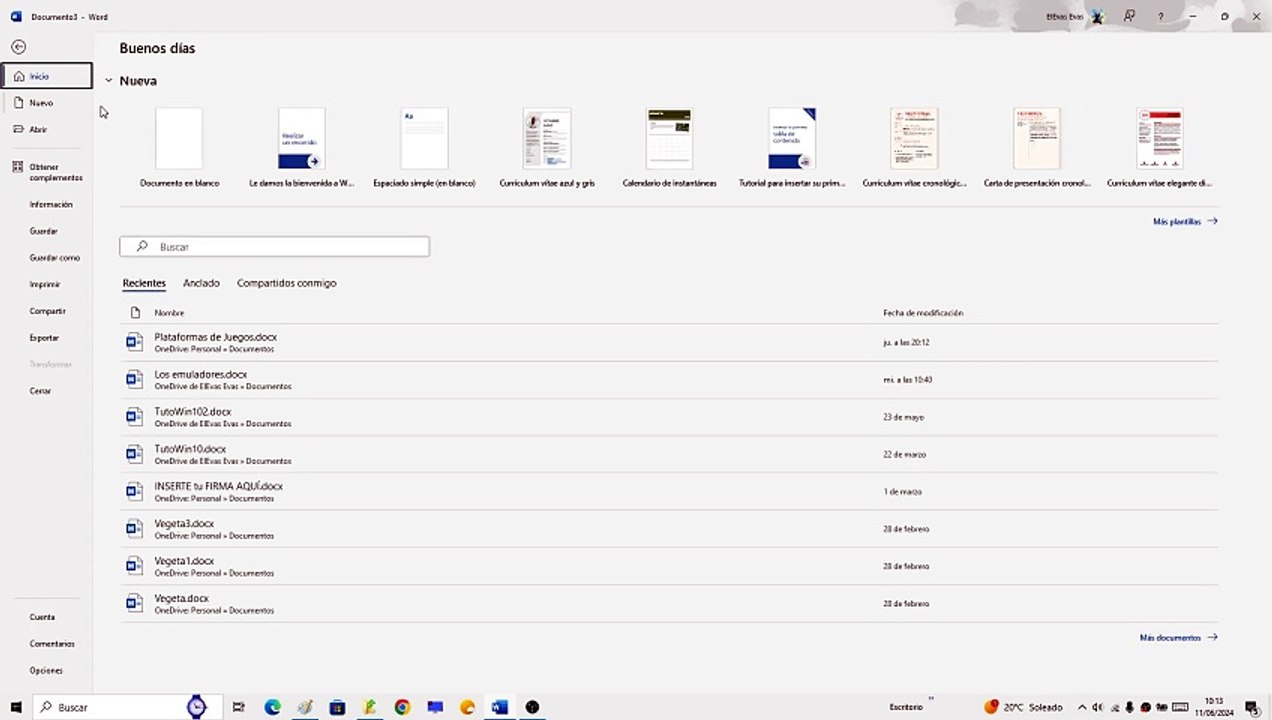Open TutoWin102.docx
The height and width of the screenshot is (720, 1272).
pos(670,417)
